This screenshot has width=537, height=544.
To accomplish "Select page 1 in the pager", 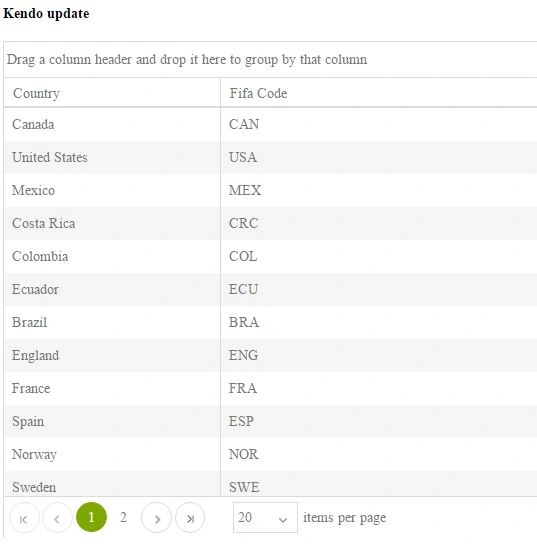I will click(91, 517).
